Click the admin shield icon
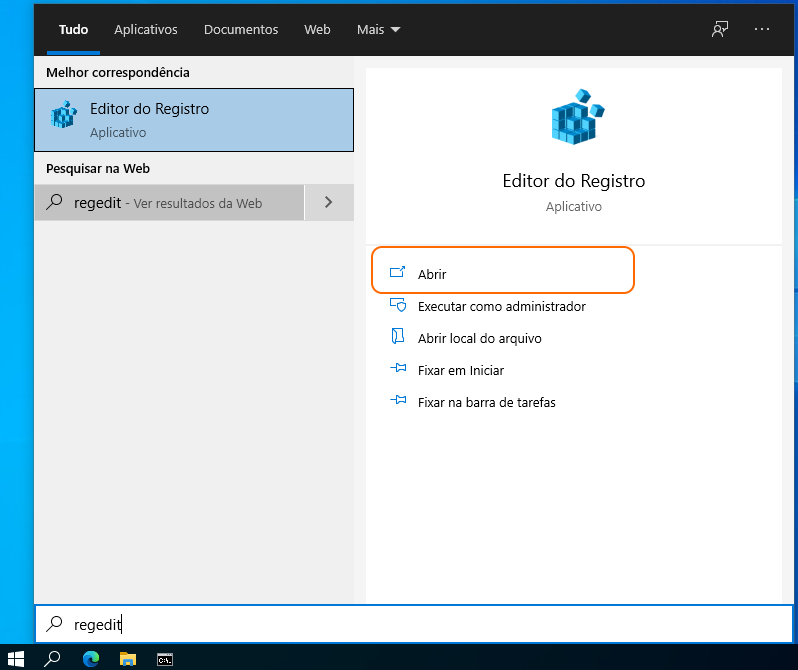The width and height of the screenshot is (798, 670). 398,304
